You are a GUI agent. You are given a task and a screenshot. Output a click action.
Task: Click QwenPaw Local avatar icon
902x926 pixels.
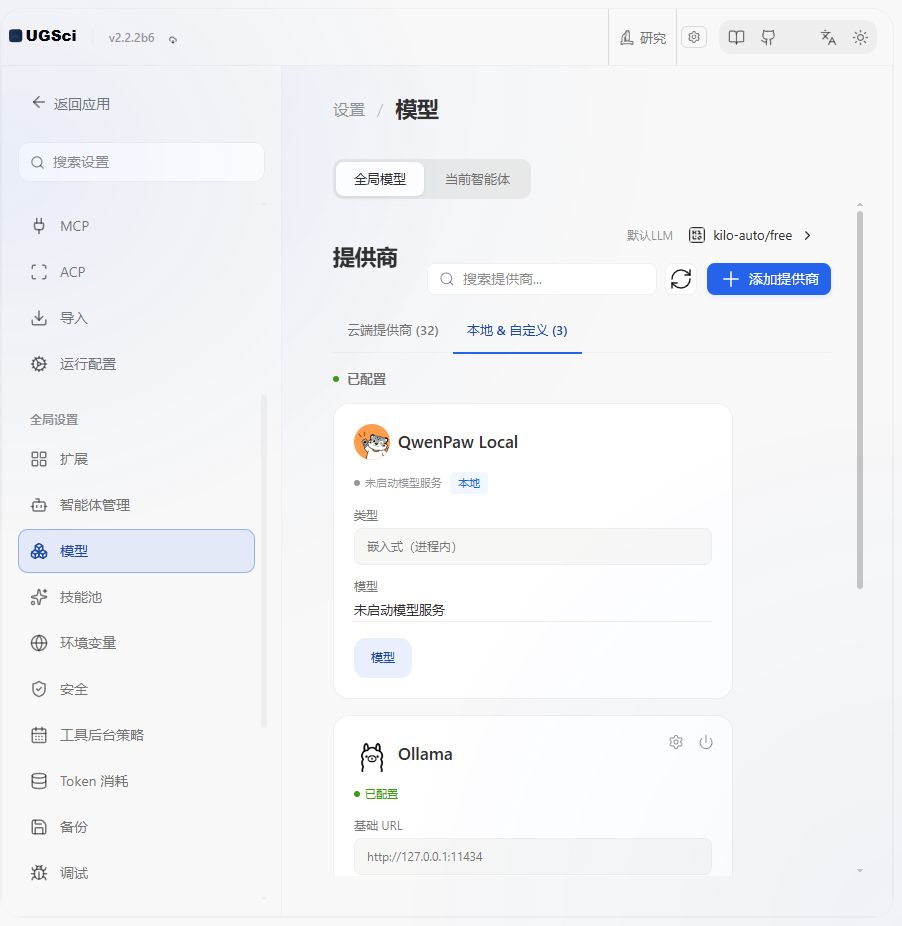tap(372, 442)
